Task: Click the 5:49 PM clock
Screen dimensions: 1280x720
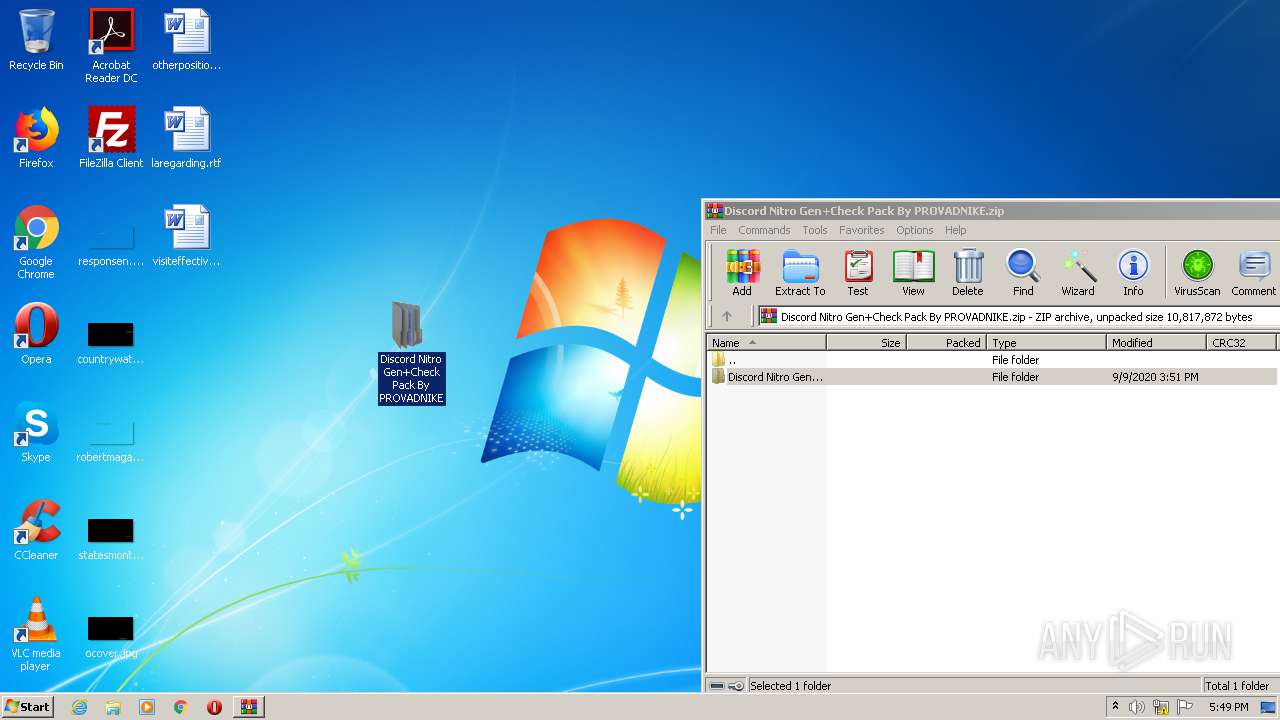Action: pyautogui.click(x=1228, y=707)
